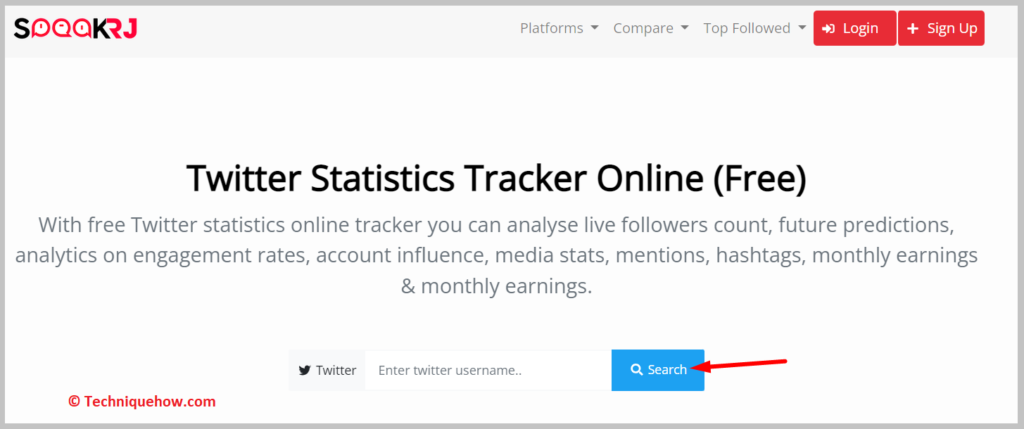
Task: Click the Twitter bird icon
Action: click(x=304, y=370)
